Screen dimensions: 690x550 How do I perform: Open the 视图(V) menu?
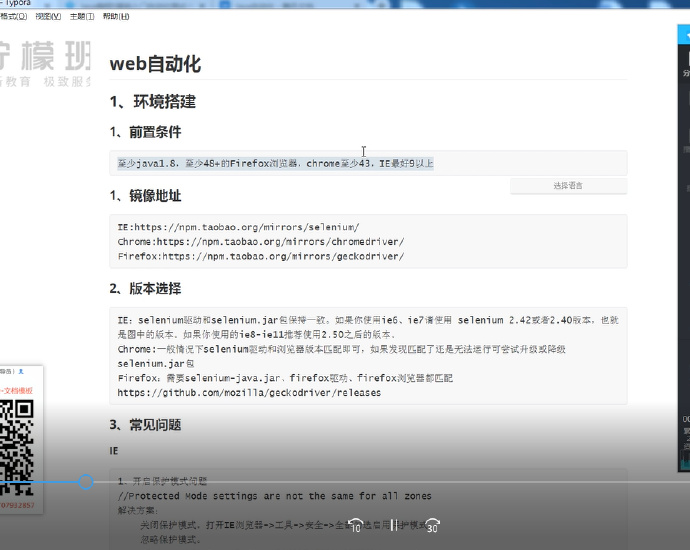[x=48, y=16]
